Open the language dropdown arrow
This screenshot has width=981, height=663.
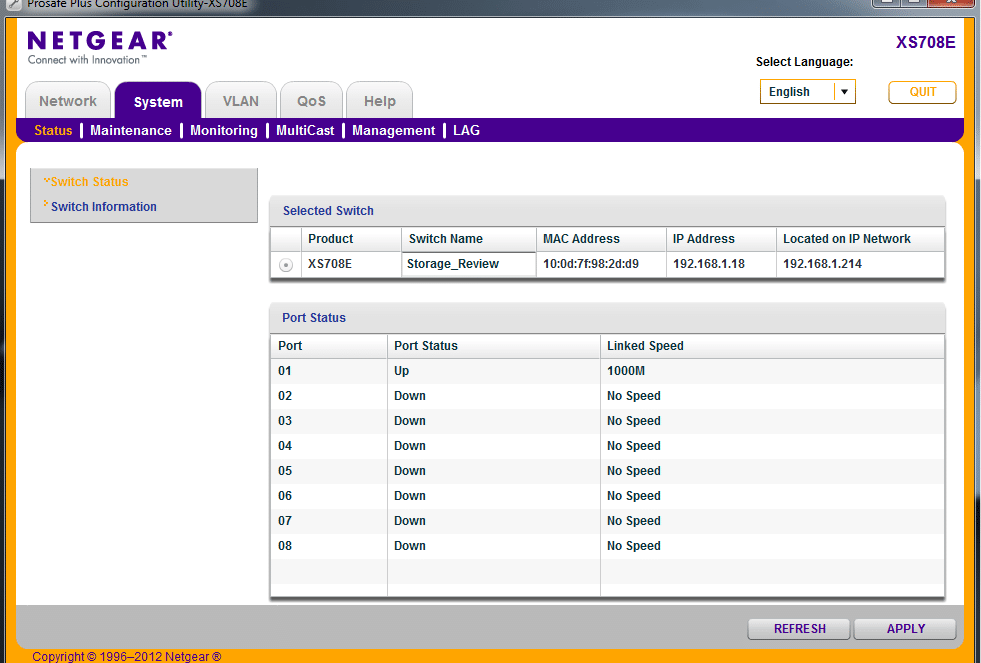844,92
